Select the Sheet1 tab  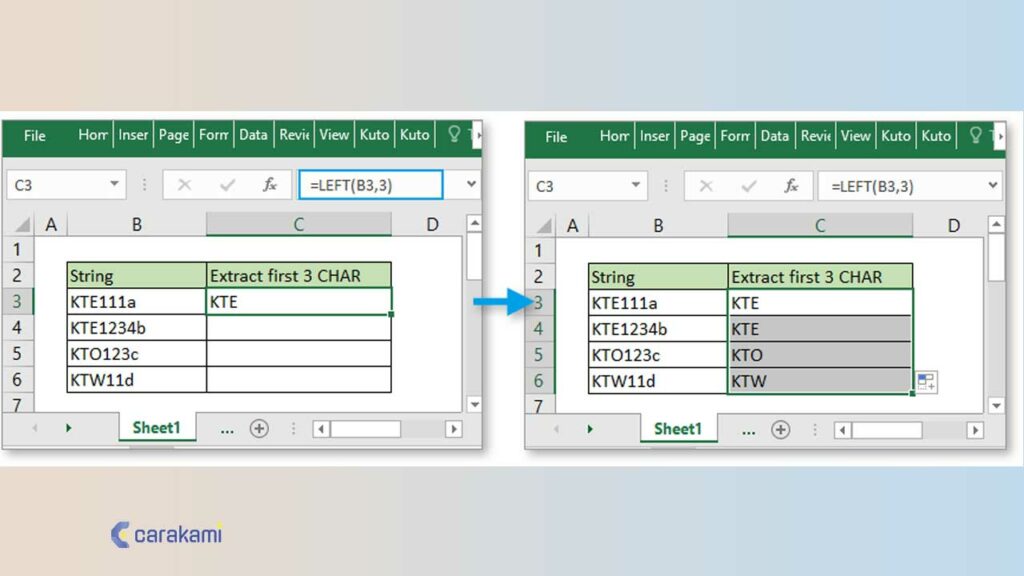point(156,428)
